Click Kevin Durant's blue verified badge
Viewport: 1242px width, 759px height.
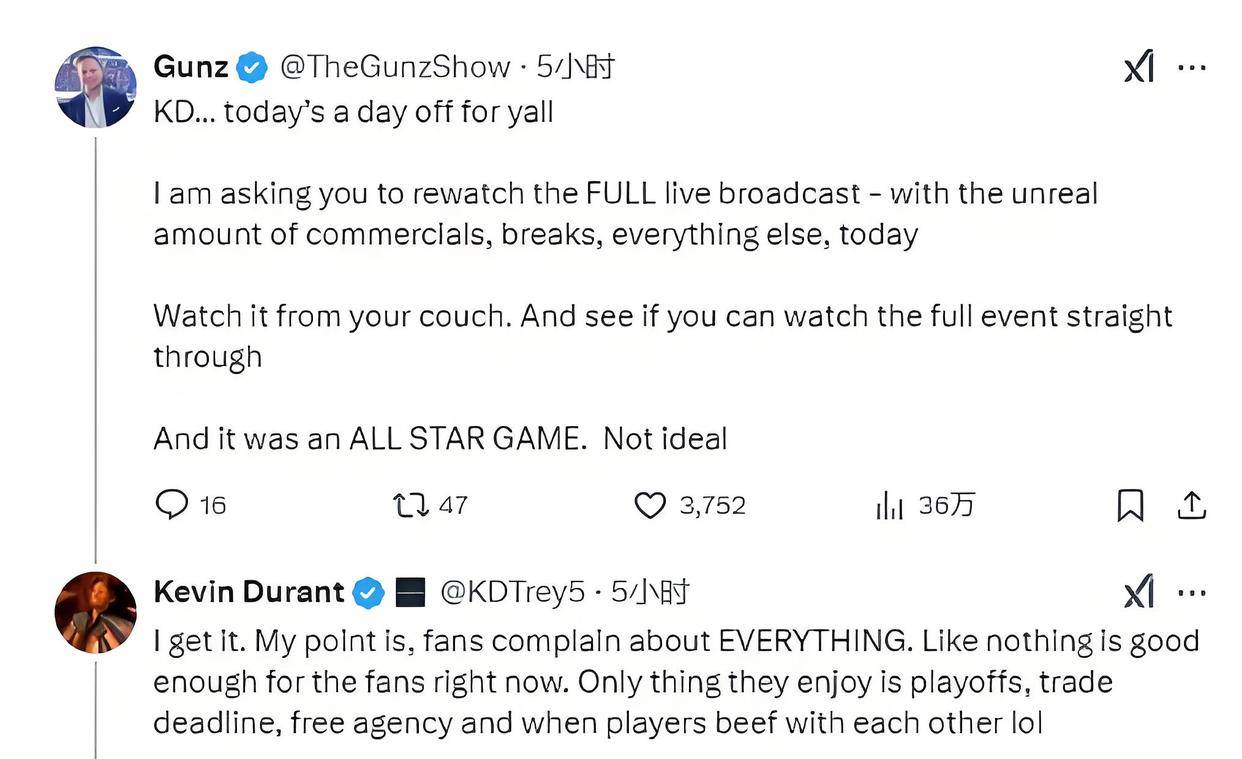370,593
